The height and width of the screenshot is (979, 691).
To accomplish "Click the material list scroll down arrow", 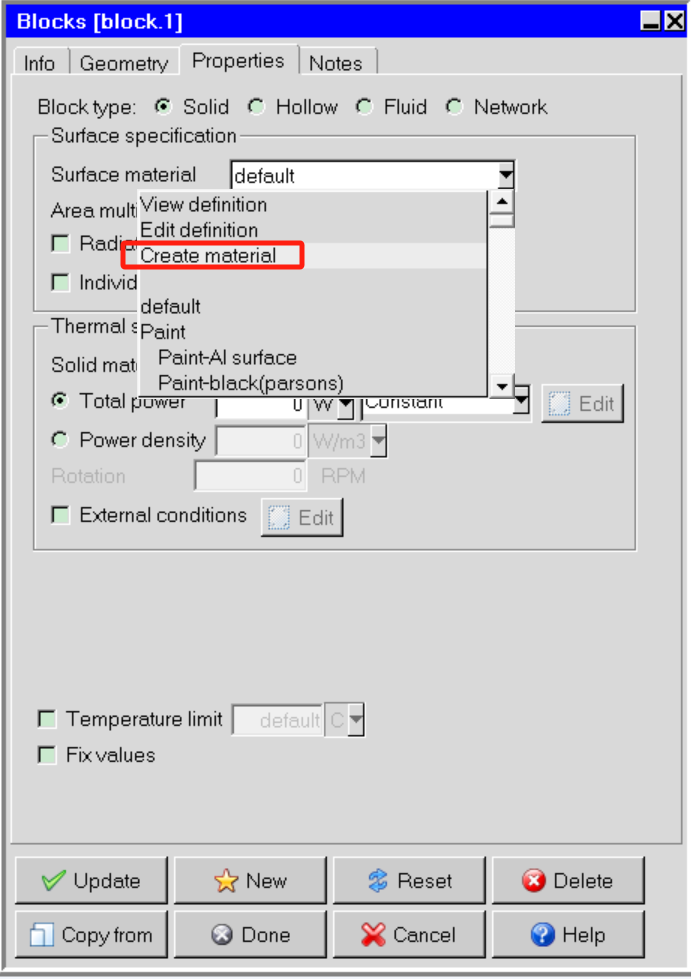I will coord(502,386).
